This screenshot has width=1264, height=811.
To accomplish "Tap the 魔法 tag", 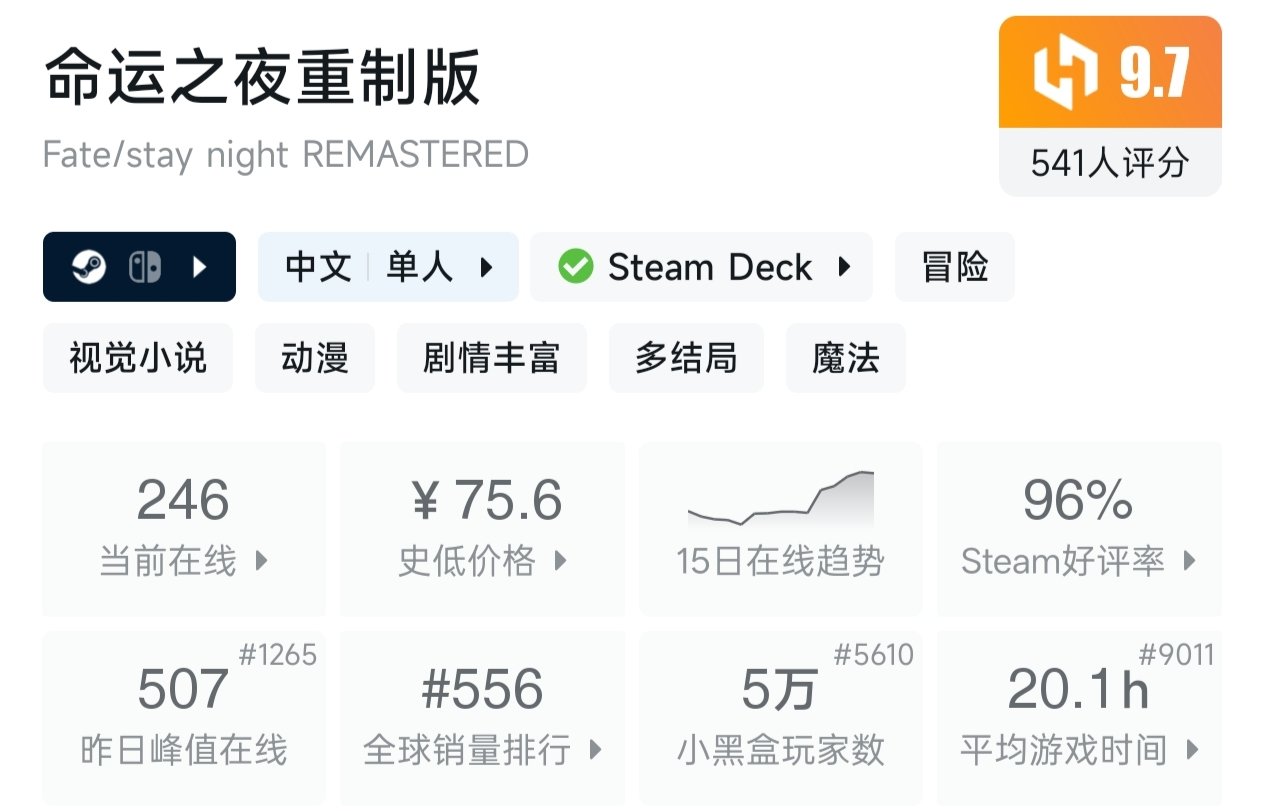I will (846, 357).
